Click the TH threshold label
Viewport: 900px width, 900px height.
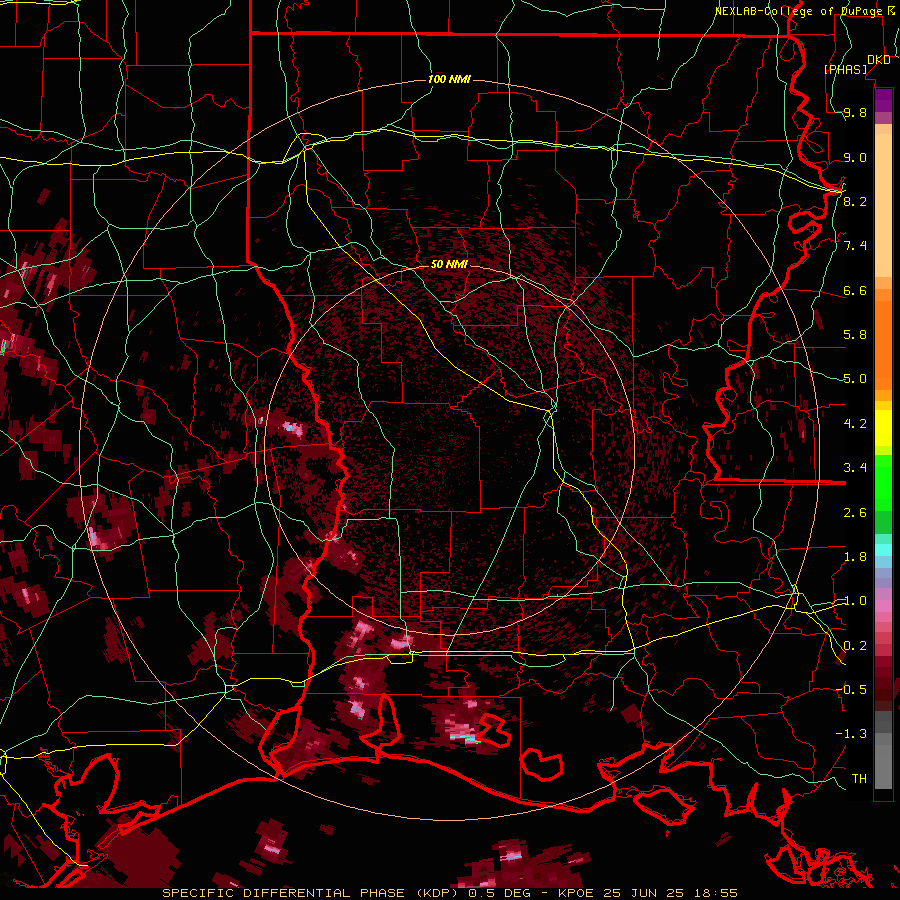859,778
